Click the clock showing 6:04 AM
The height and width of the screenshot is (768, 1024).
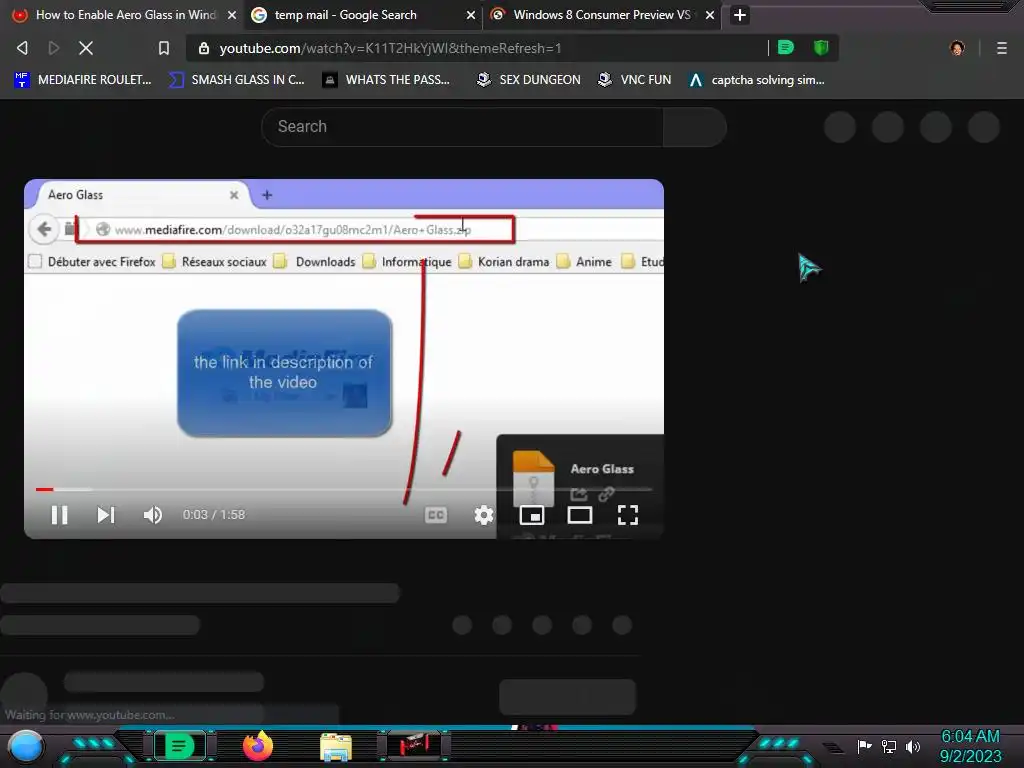(x=970, y=746)
